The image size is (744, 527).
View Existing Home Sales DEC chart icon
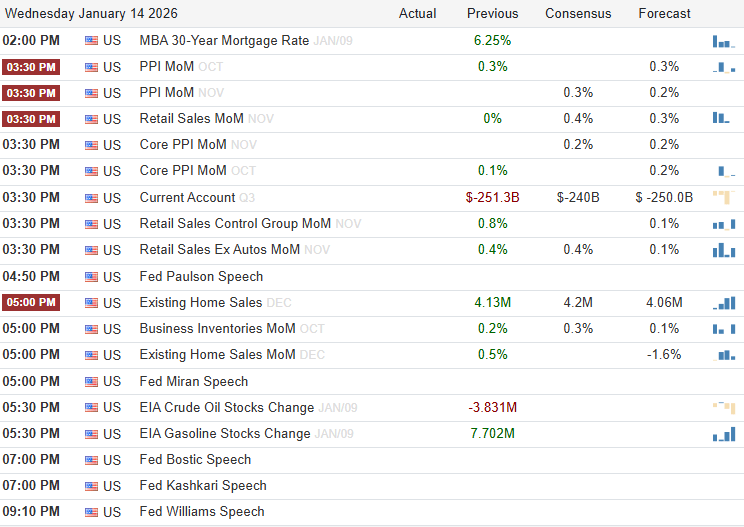(723, 302)
